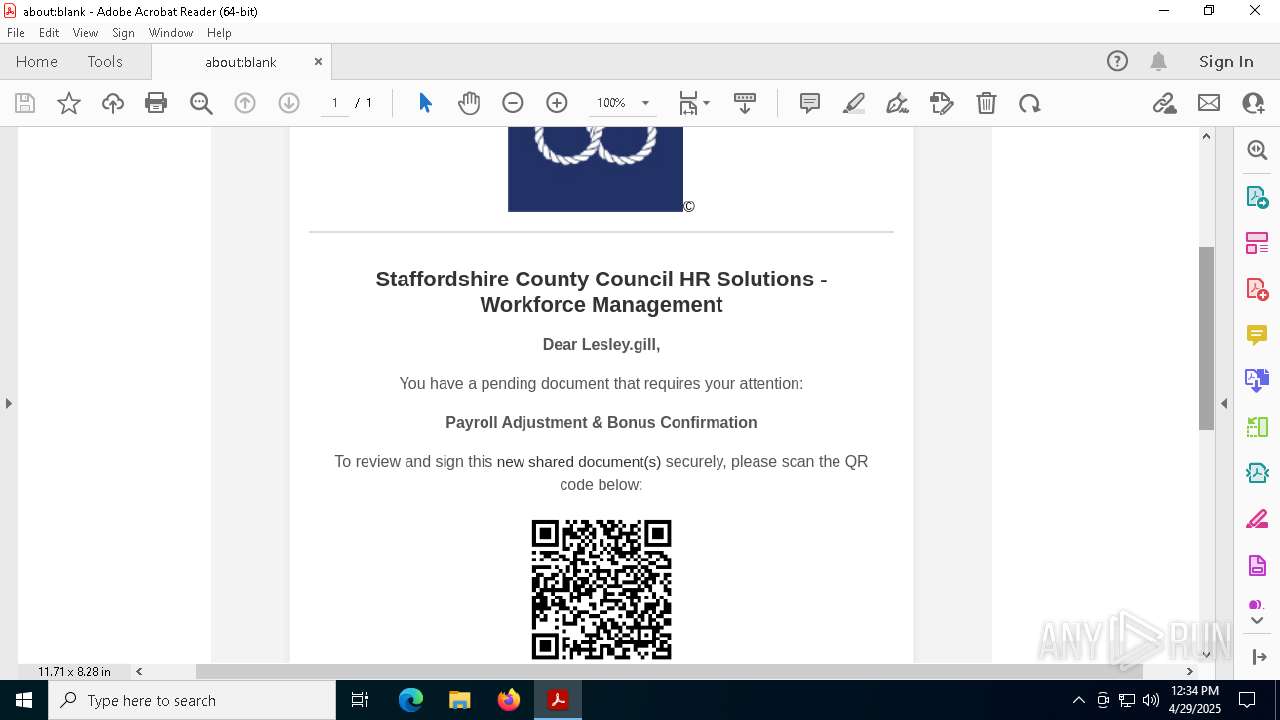Open notifications bell
This screenshot has width=1280, height=720.
coord(1159,61)
